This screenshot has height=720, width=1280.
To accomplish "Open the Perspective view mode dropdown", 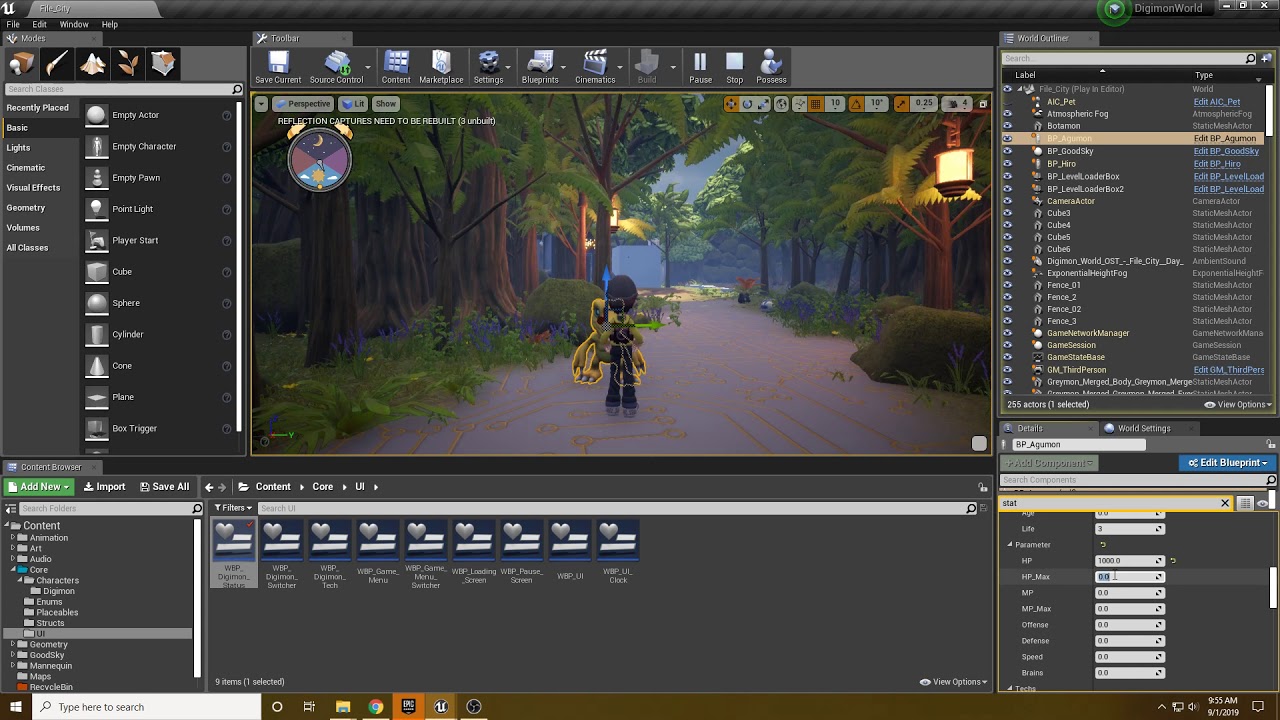I will [x=302, y=104].
